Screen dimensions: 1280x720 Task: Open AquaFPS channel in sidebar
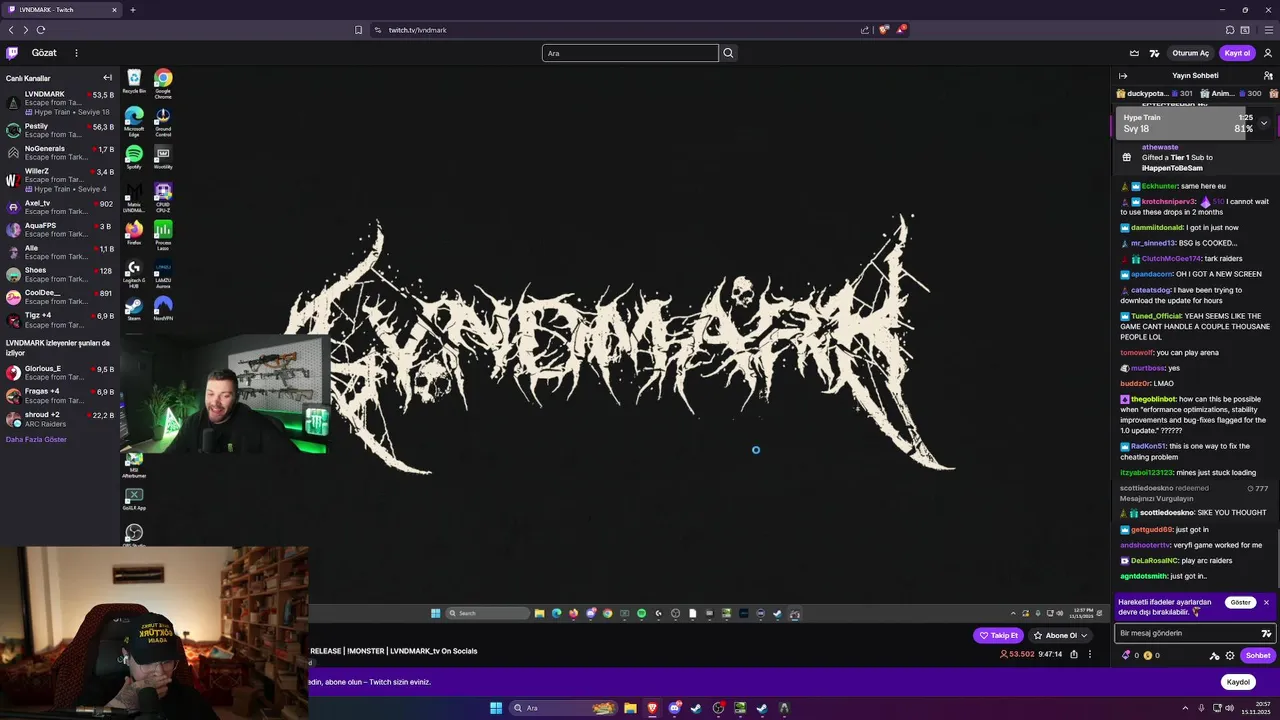pyautogui.click(x=60, y=230)
